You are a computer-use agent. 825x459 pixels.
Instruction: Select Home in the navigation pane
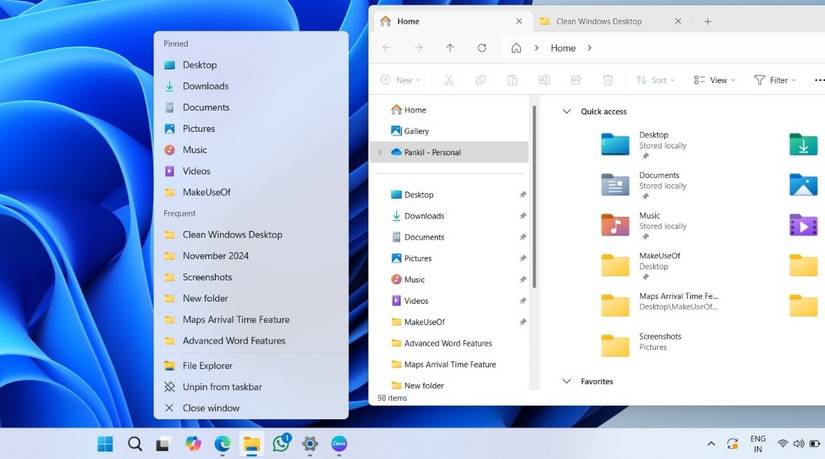pos(450,109)
